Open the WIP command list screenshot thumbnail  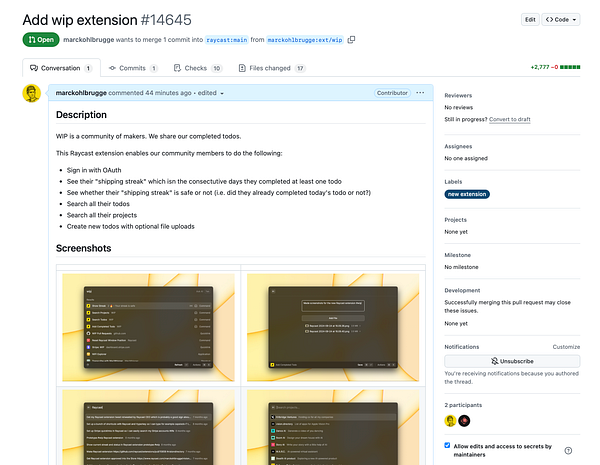(148, 328)
